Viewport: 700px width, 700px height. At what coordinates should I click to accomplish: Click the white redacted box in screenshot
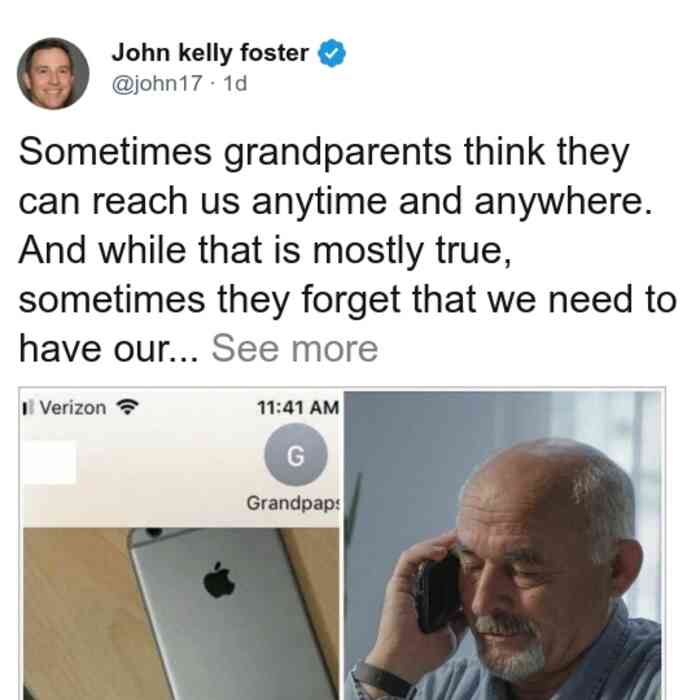point(50,462)
